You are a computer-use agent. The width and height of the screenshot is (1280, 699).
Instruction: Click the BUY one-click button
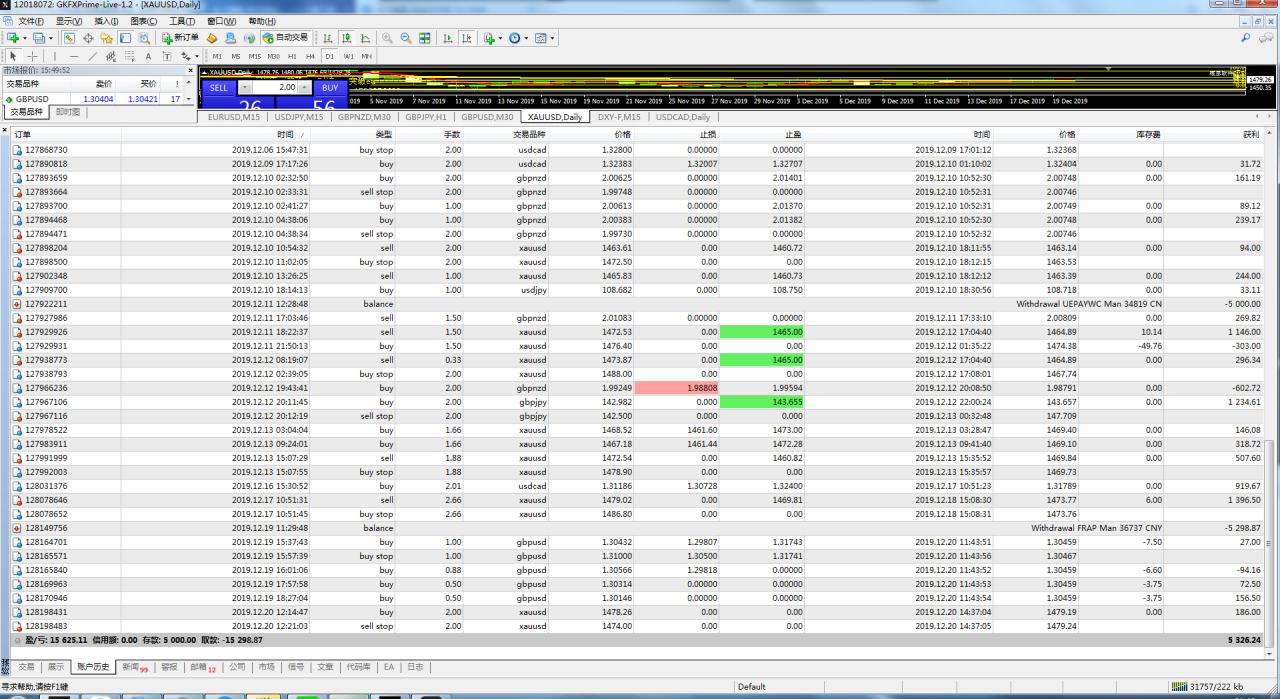pyautogui.click(x=330, y=87)
